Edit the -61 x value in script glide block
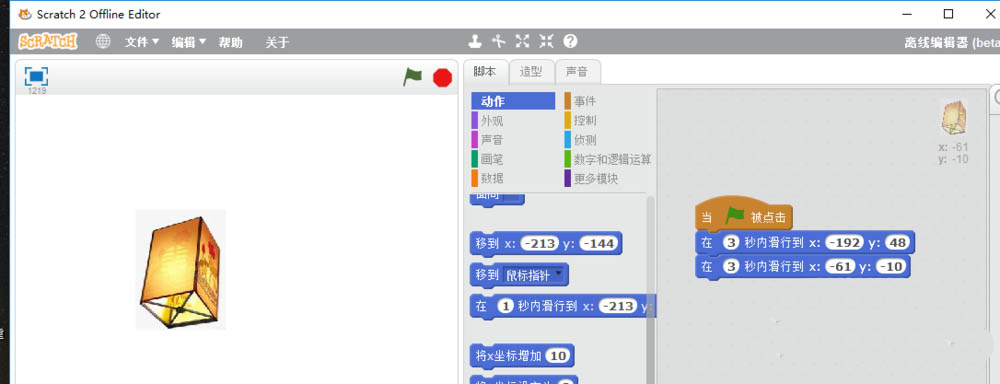This screenshot has height=384, width=1000. [841, 267]
